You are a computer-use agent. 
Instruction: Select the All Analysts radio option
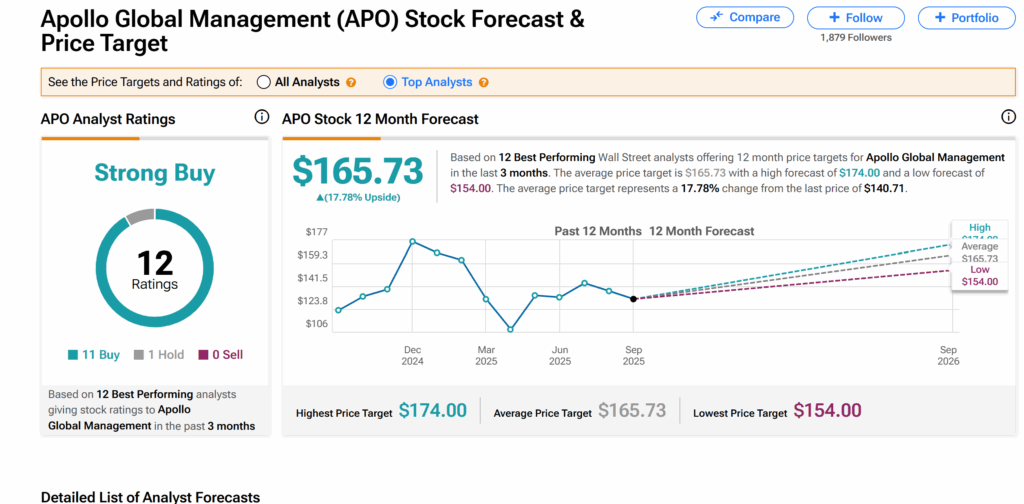point(264,82)
